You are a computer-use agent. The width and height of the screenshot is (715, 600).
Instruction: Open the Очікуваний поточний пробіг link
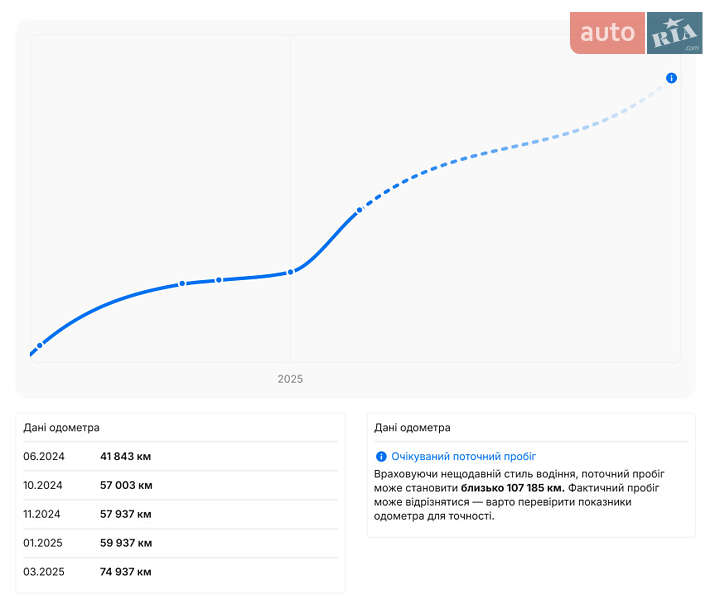(x=463, y=456)
